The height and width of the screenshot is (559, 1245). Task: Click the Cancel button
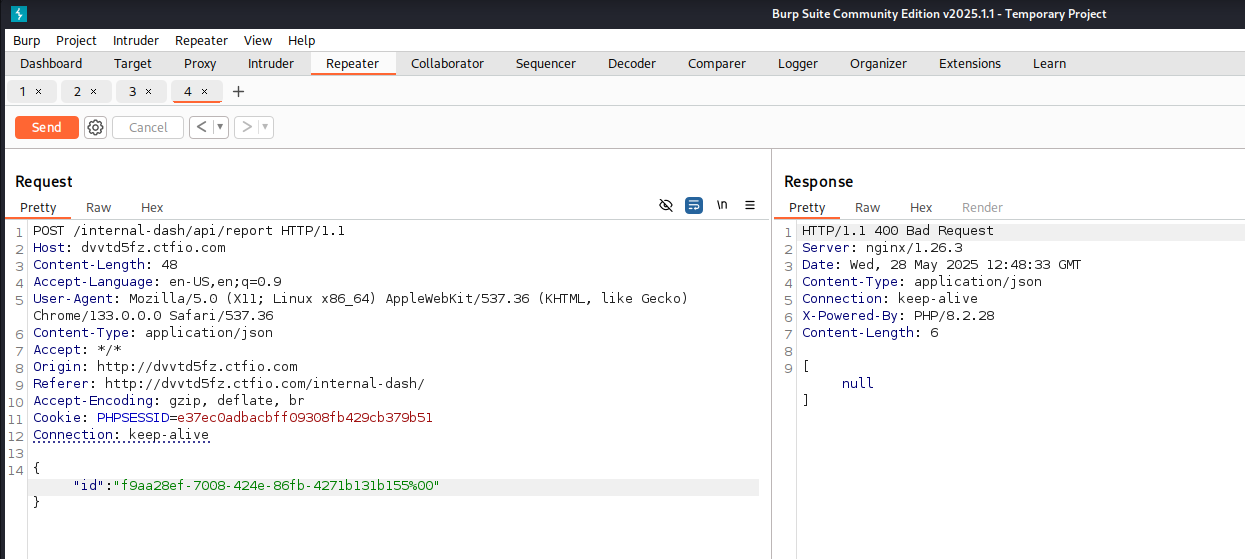click(148, 127)
